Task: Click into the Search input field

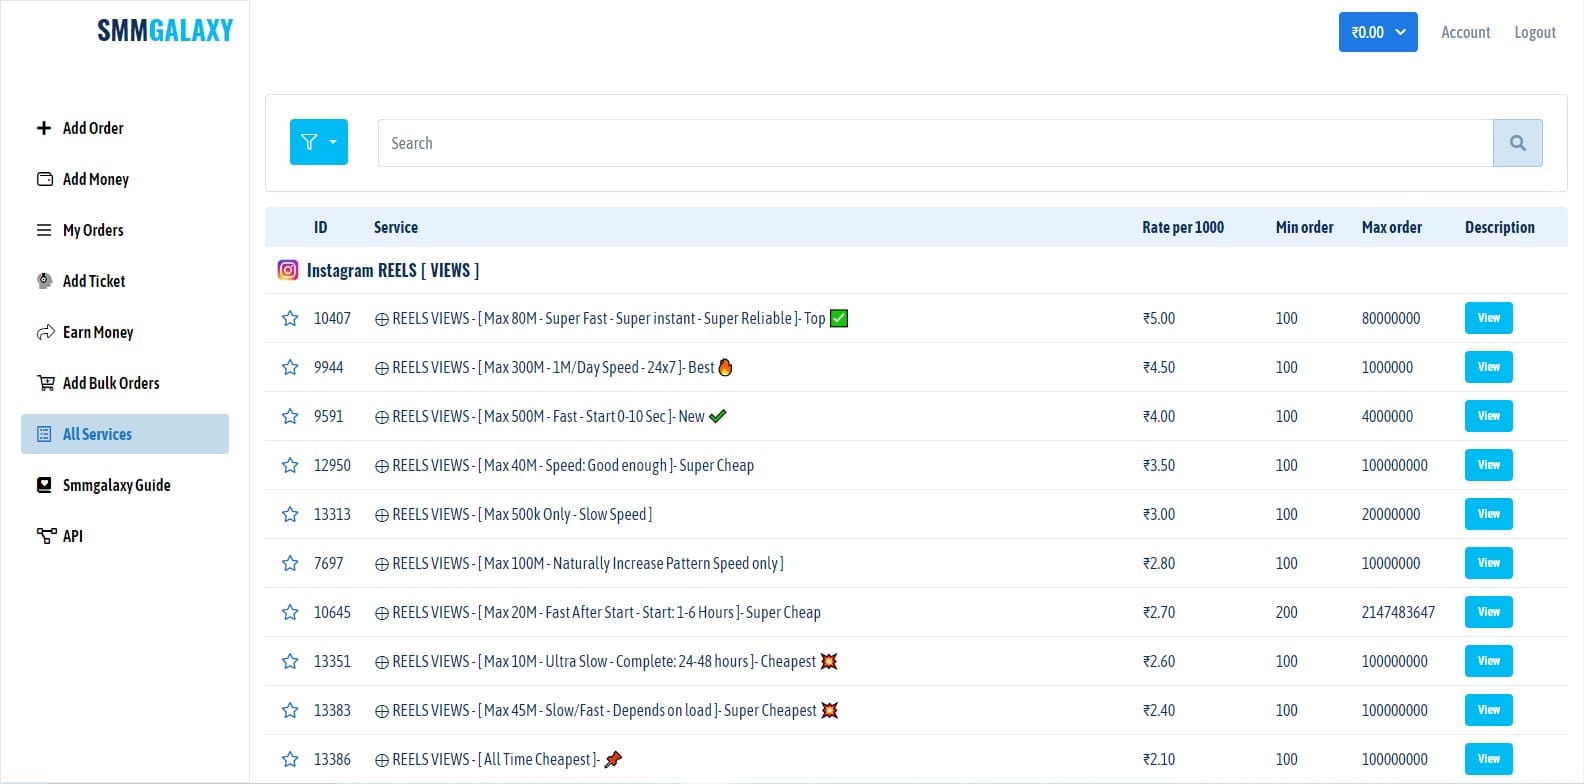Action: (x=934, y=143)
